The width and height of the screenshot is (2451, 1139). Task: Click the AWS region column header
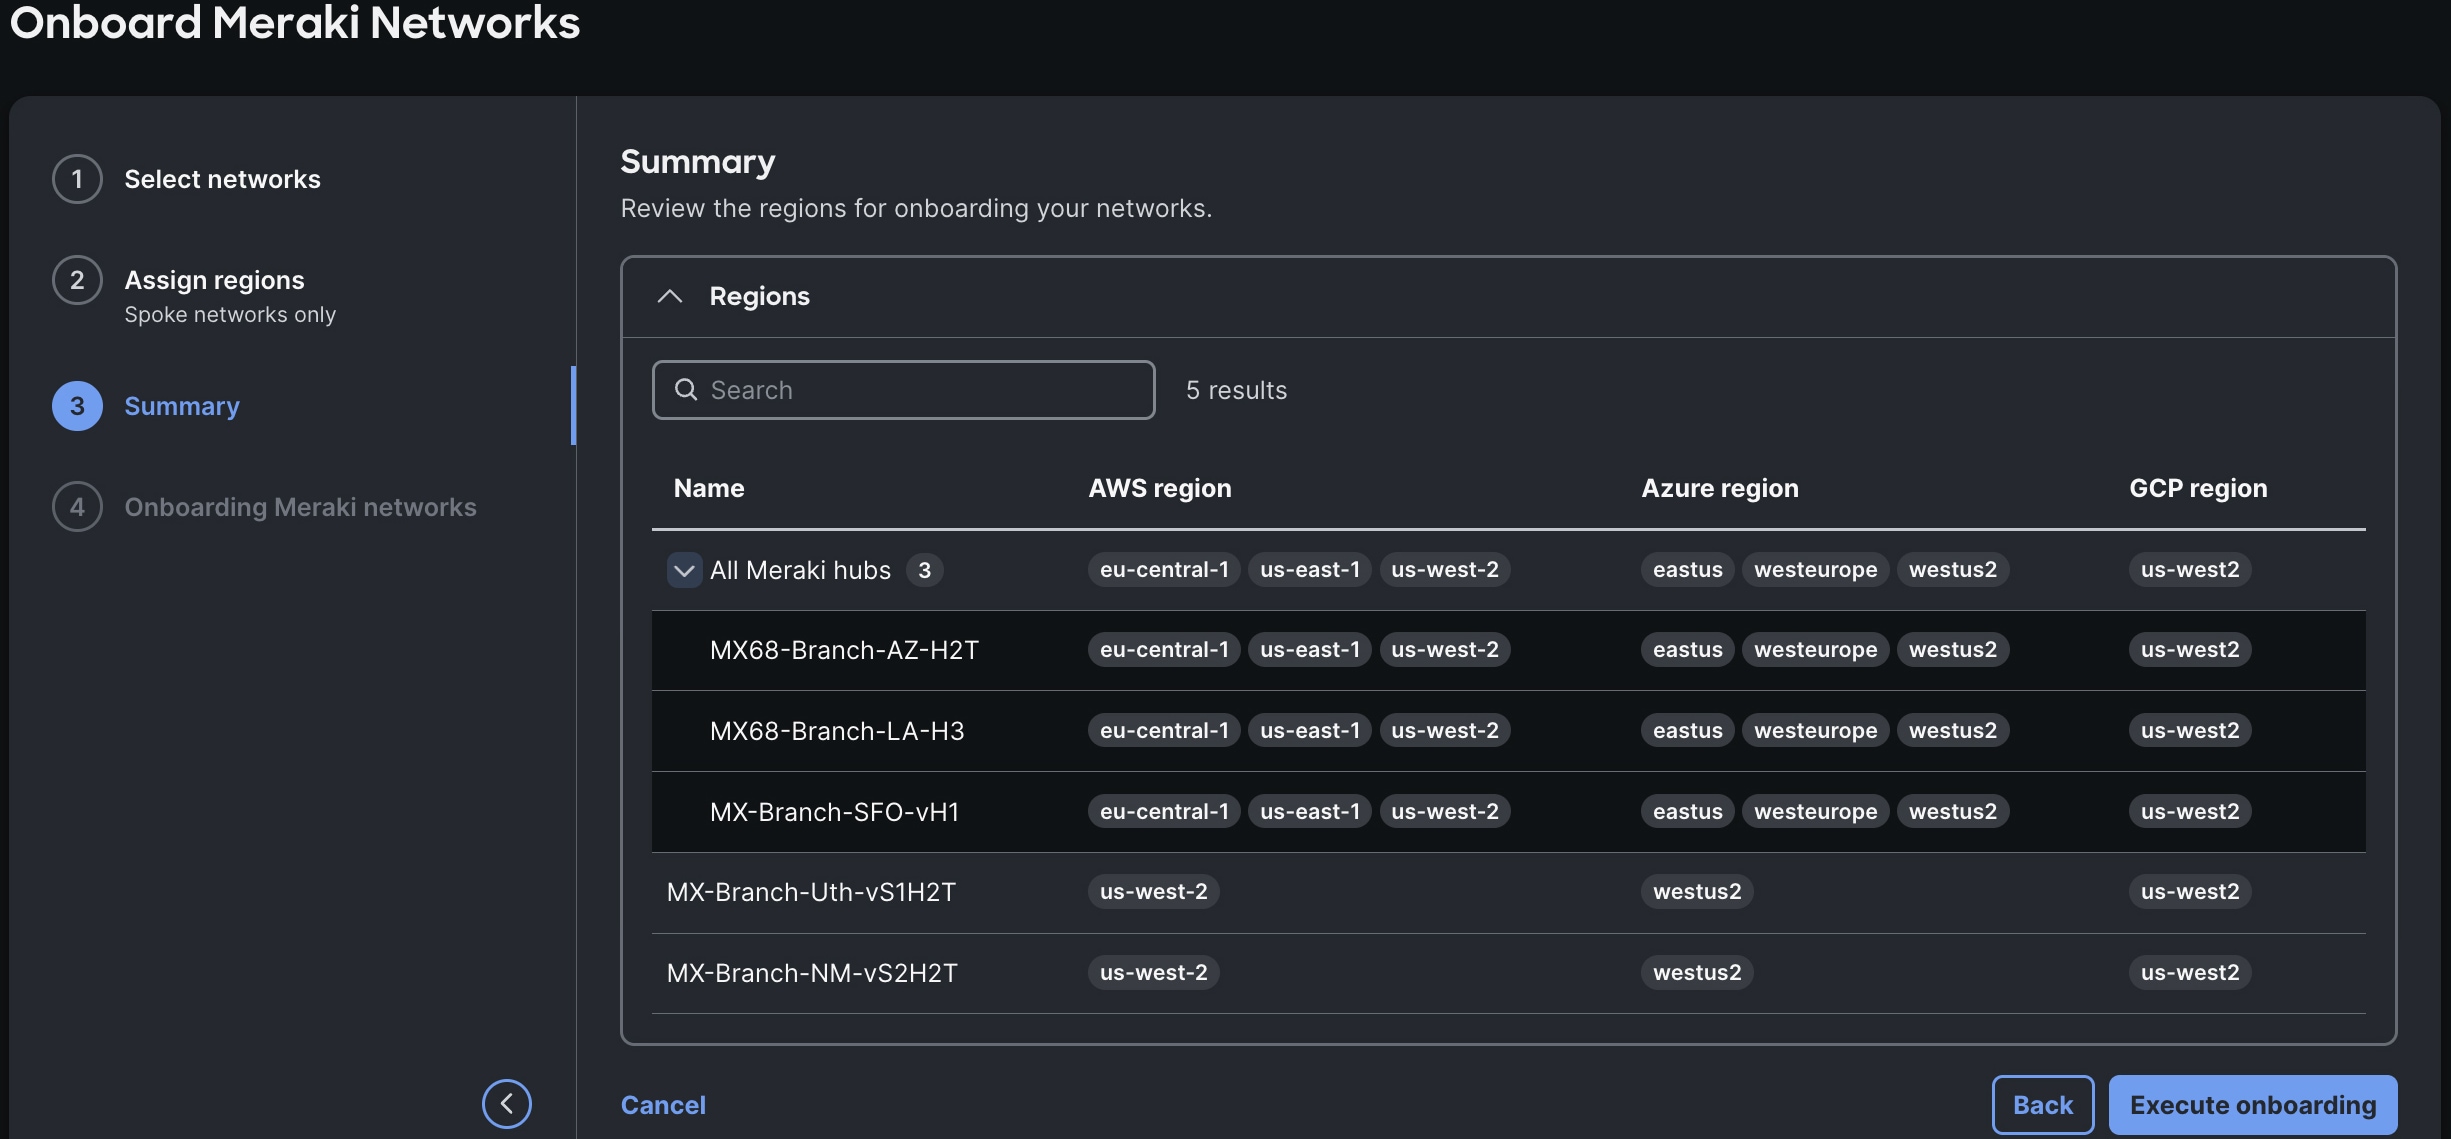(1160, 488)
